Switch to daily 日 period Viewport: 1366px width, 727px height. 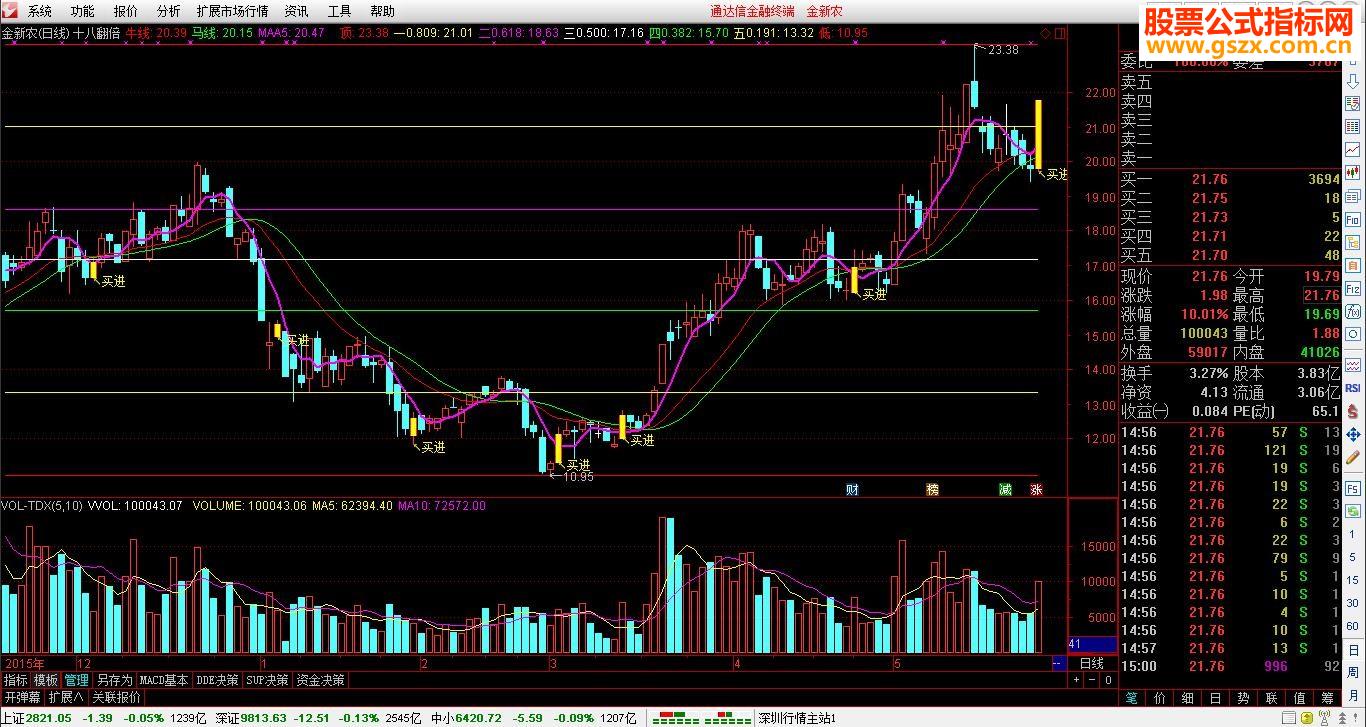tap(1353, 652)
